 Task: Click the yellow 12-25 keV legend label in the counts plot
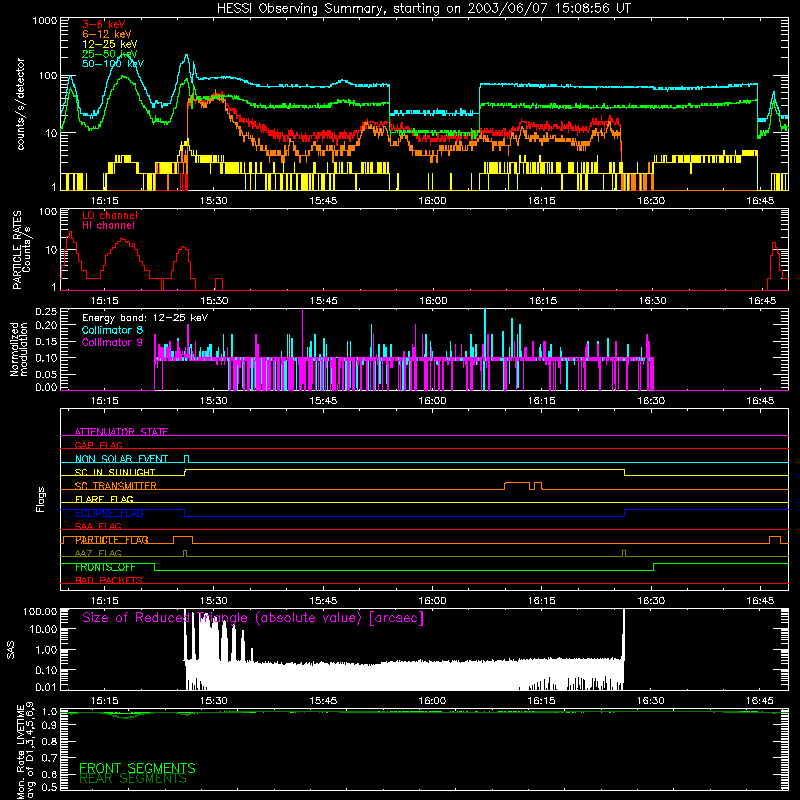pos(110,44)
